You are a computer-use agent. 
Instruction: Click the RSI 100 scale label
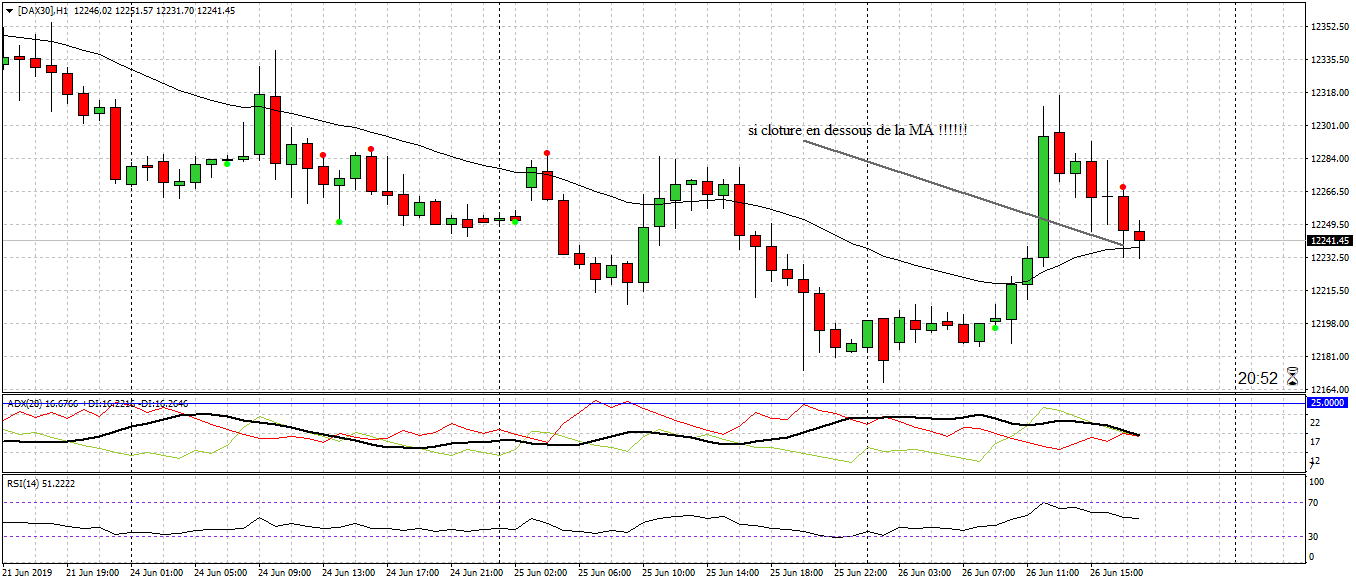pyautogui.click(x=1318, y=483)
